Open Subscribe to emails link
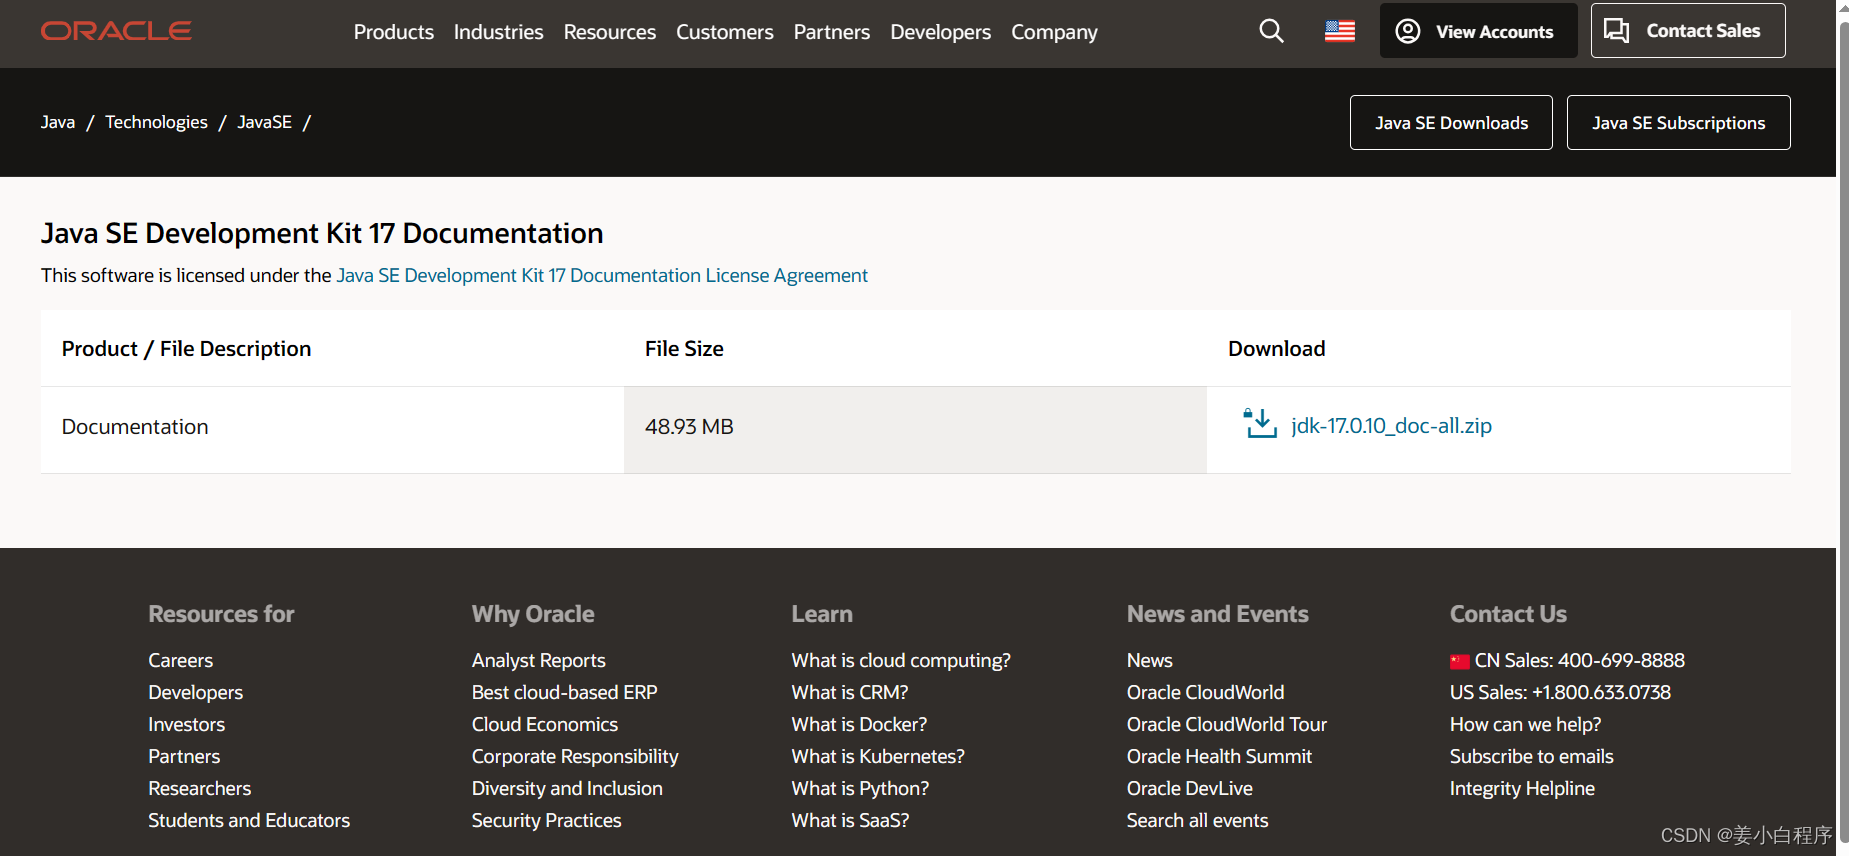The width and height of the screenshot is (1849, 856). coord(1532,756)
